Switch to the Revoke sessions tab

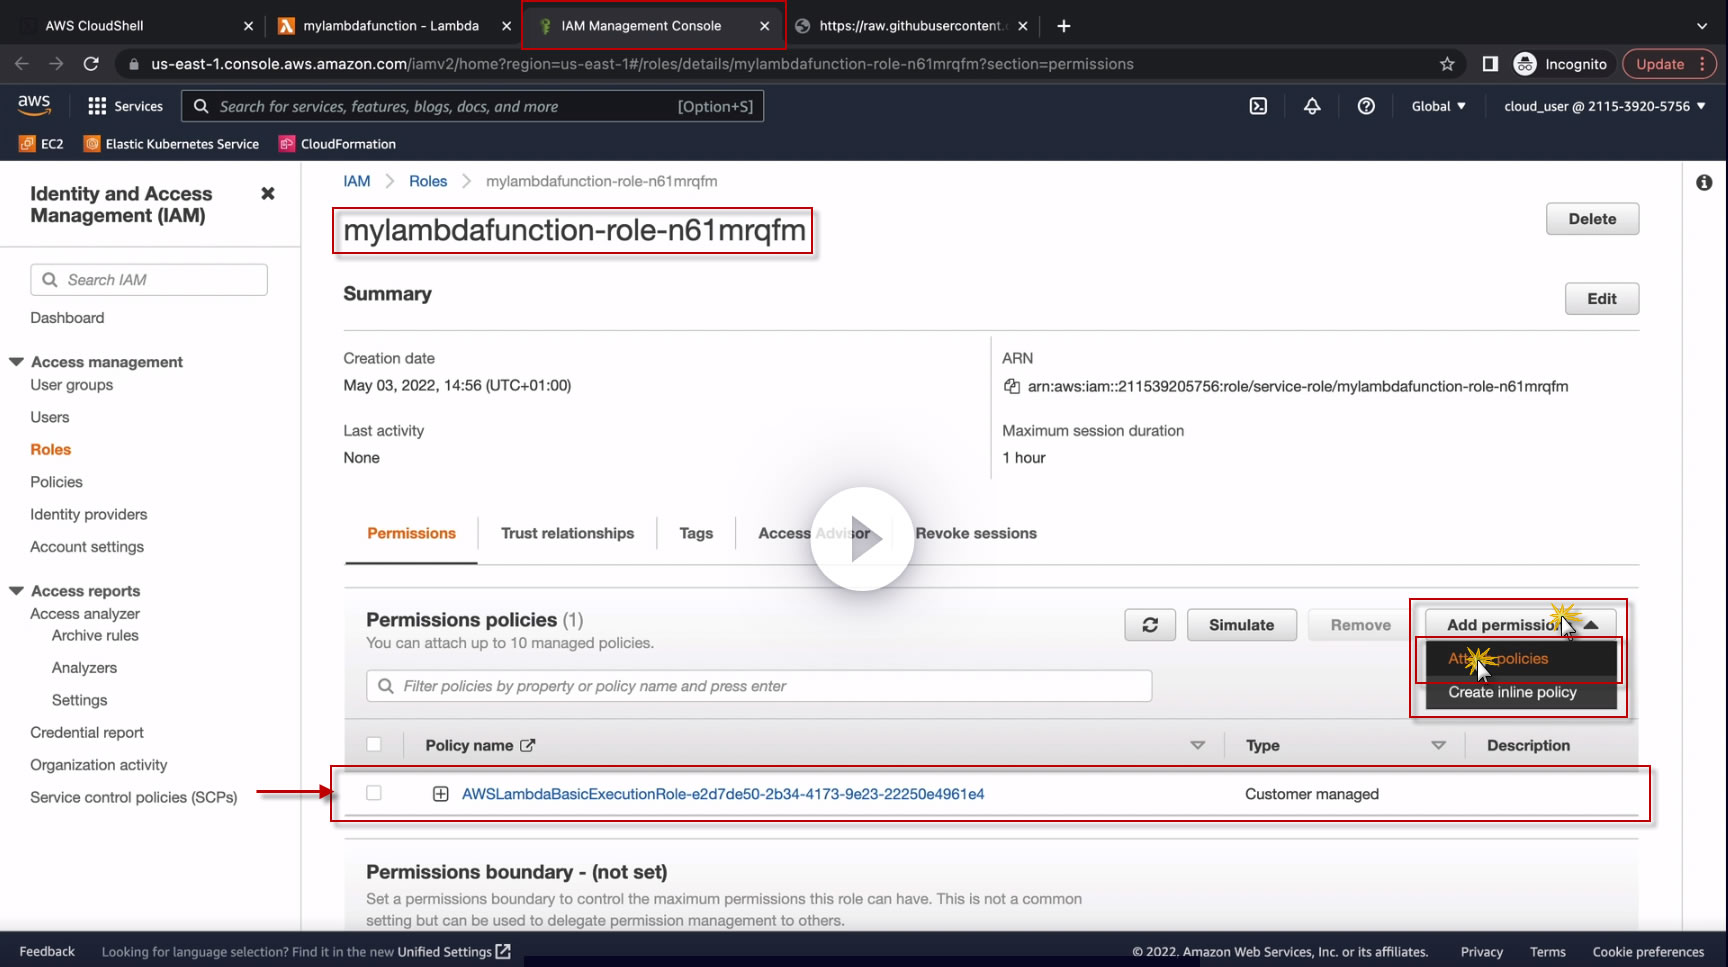pyautogui.click(x=976, y=534)
